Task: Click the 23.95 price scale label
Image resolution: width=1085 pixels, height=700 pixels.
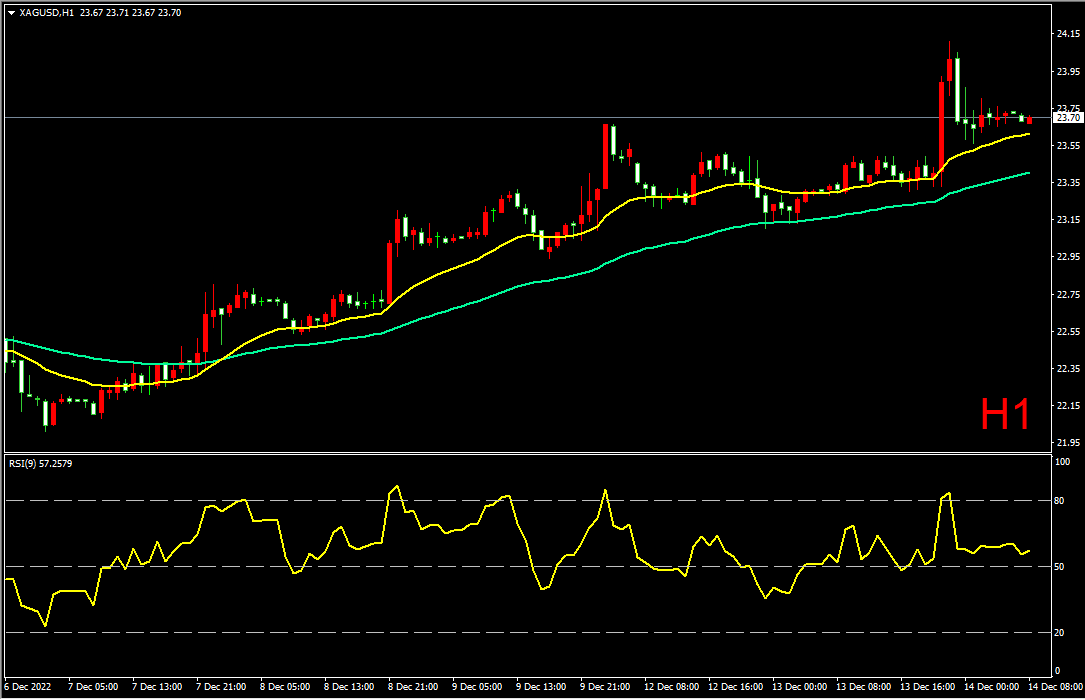Action: click(1068, 71)
